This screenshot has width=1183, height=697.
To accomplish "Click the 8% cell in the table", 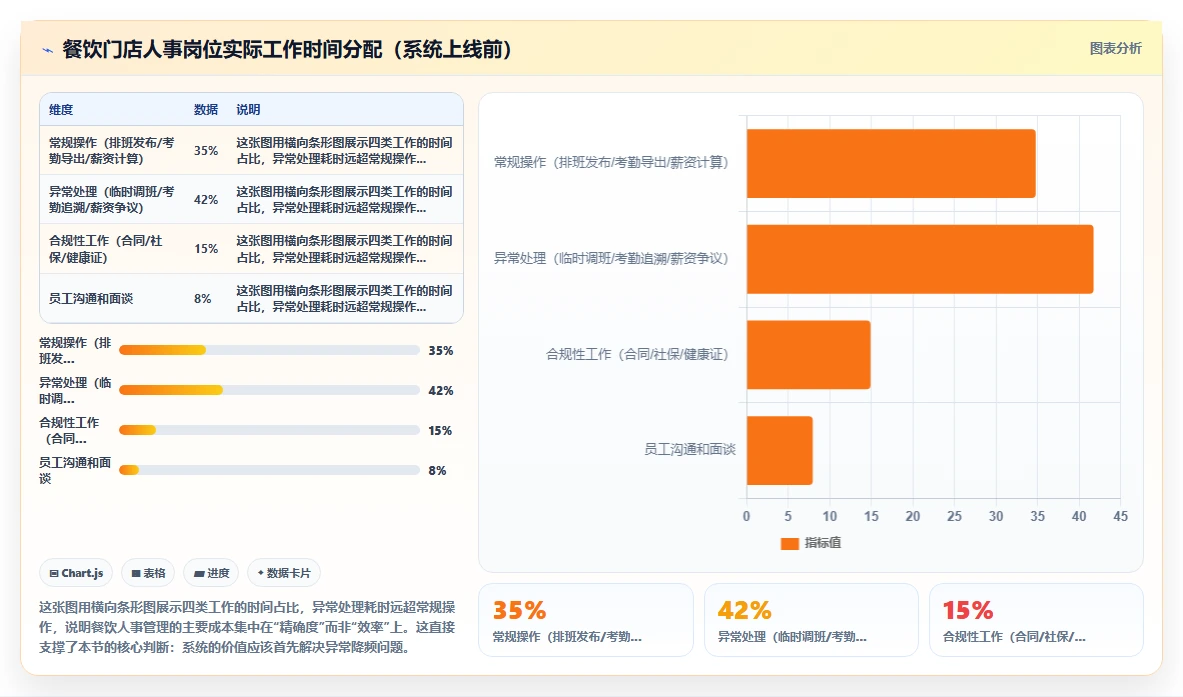I will pos(203,299).
